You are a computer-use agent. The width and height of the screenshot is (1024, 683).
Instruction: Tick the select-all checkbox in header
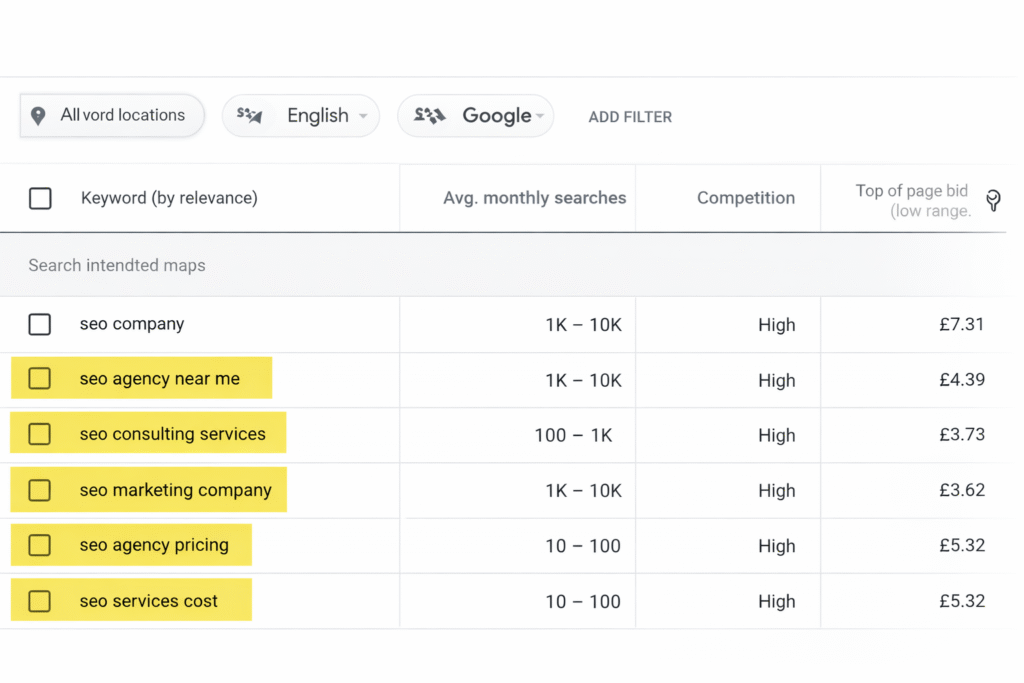click(x=40, y=198)
